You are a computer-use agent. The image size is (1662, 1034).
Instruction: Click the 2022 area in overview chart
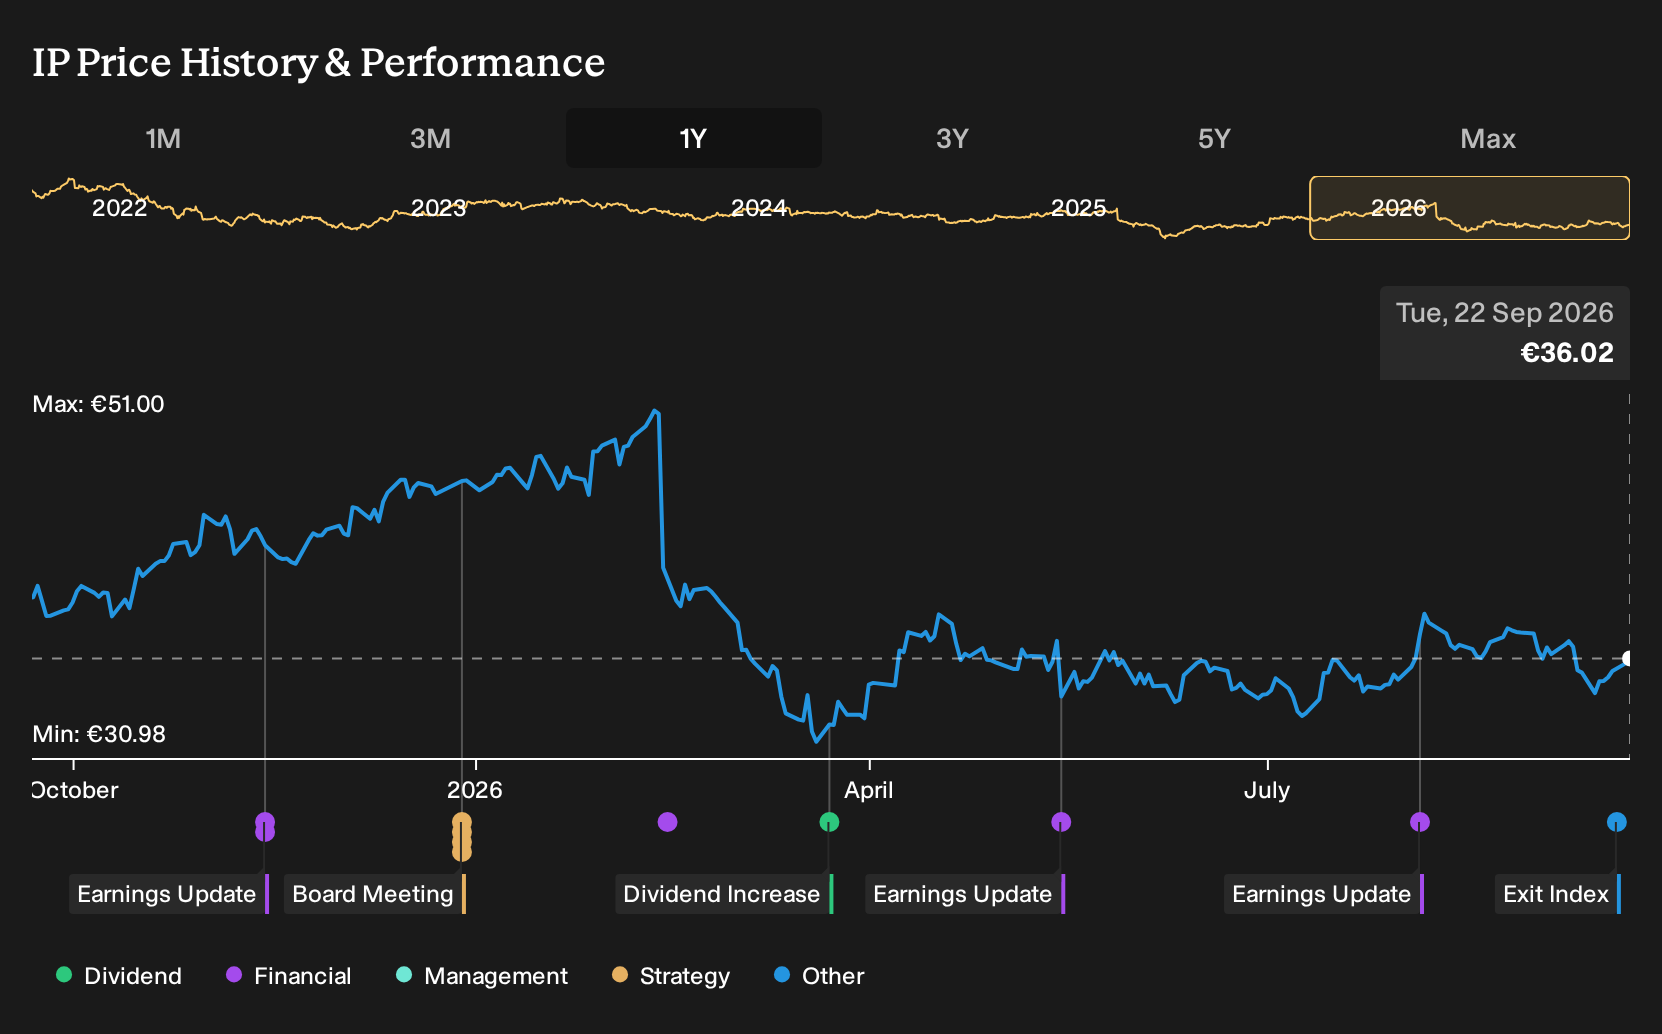119,208
